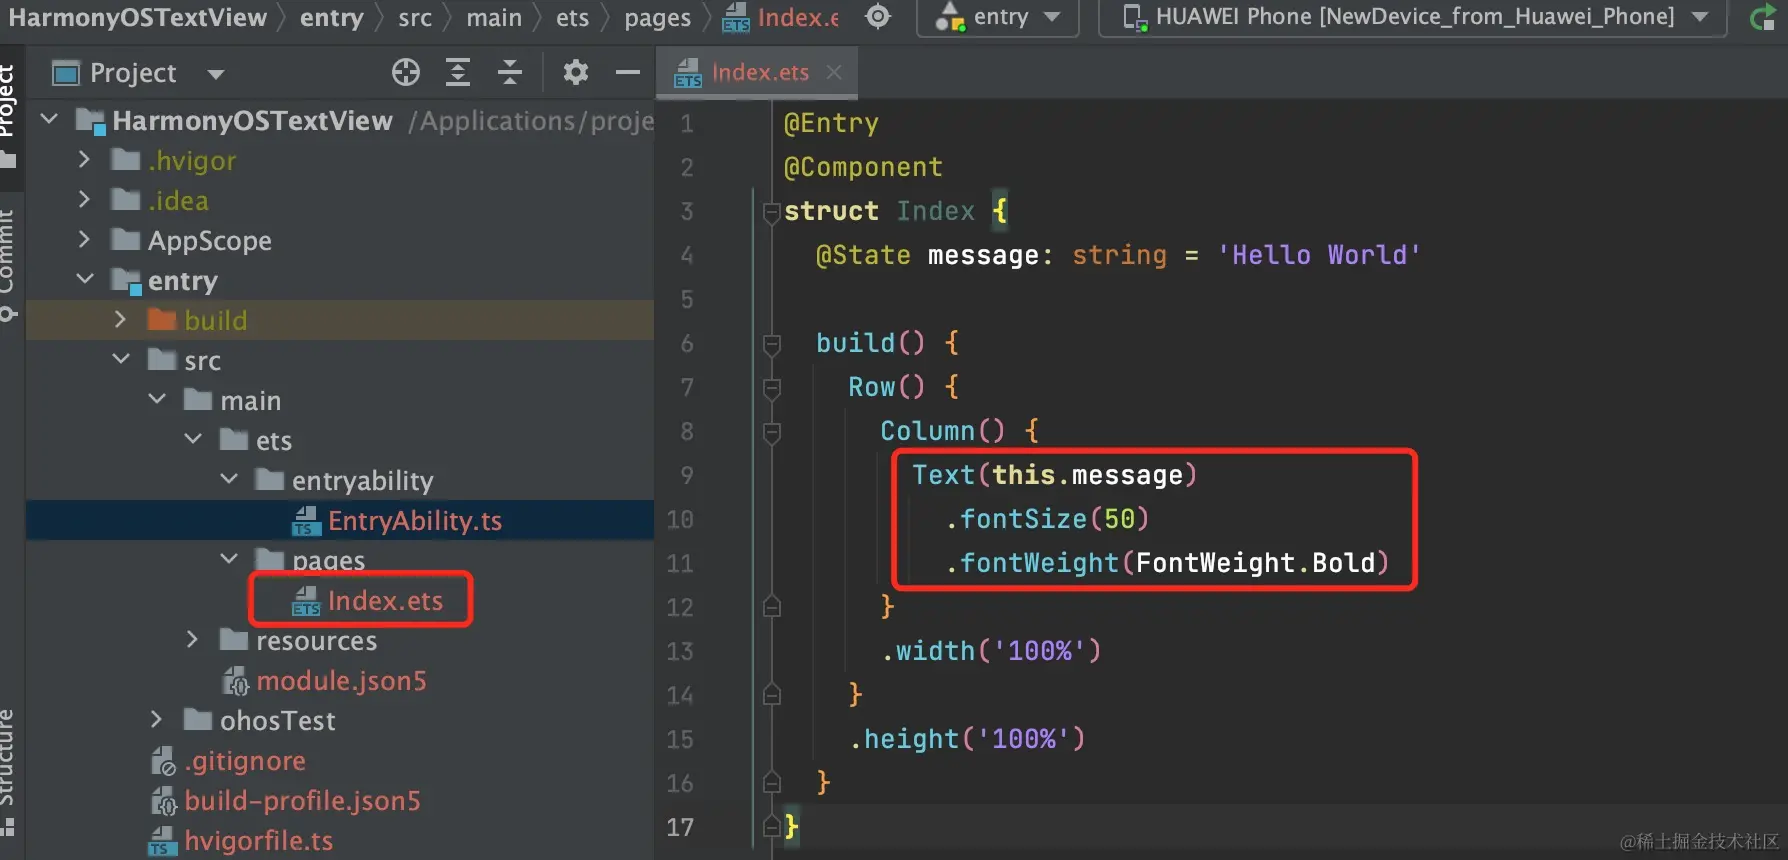This screenshot has height=860, width=1788.
Task: Select opened file locator icon
Action: coord(405,72)
